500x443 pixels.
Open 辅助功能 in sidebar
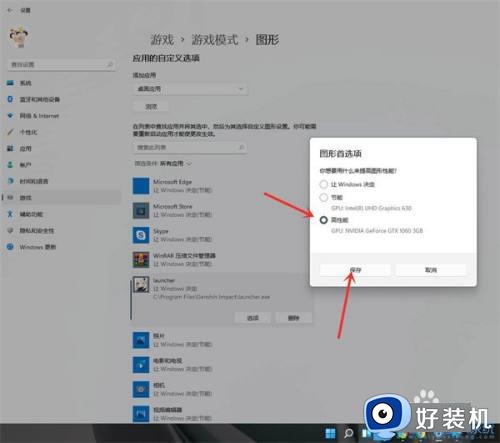coord(60,214)
